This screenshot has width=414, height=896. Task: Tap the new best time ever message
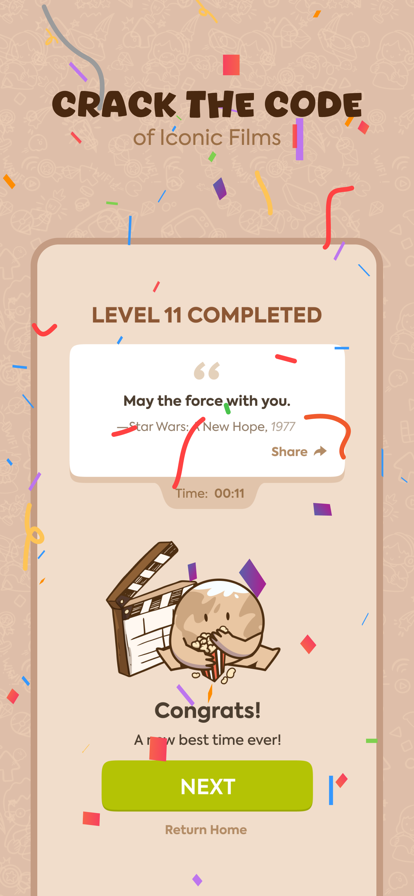coord(208,740)
